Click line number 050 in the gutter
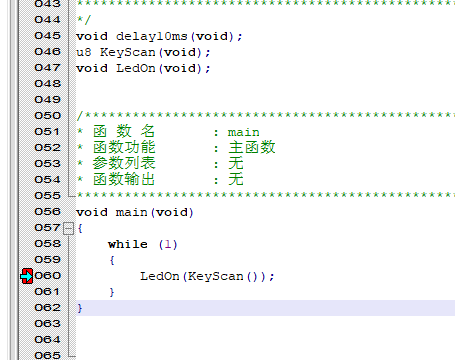The height and width of the screenshot is (360, 455). pos(47,116)
